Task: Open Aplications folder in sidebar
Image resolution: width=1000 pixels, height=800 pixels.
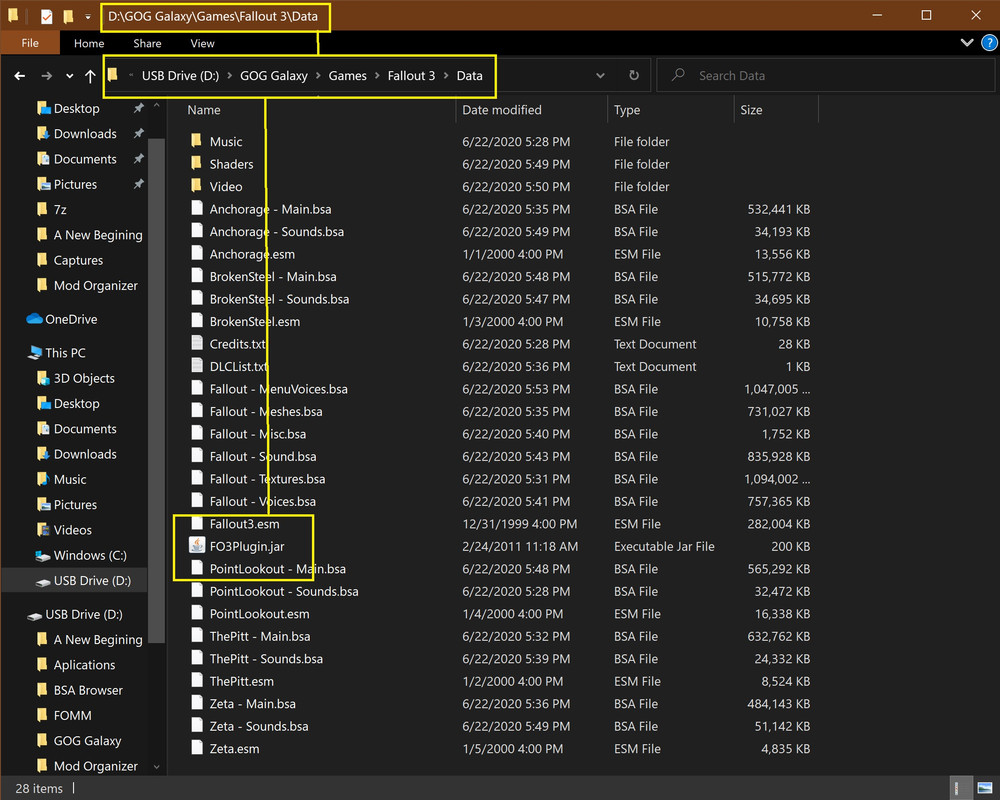Action: 84,664
